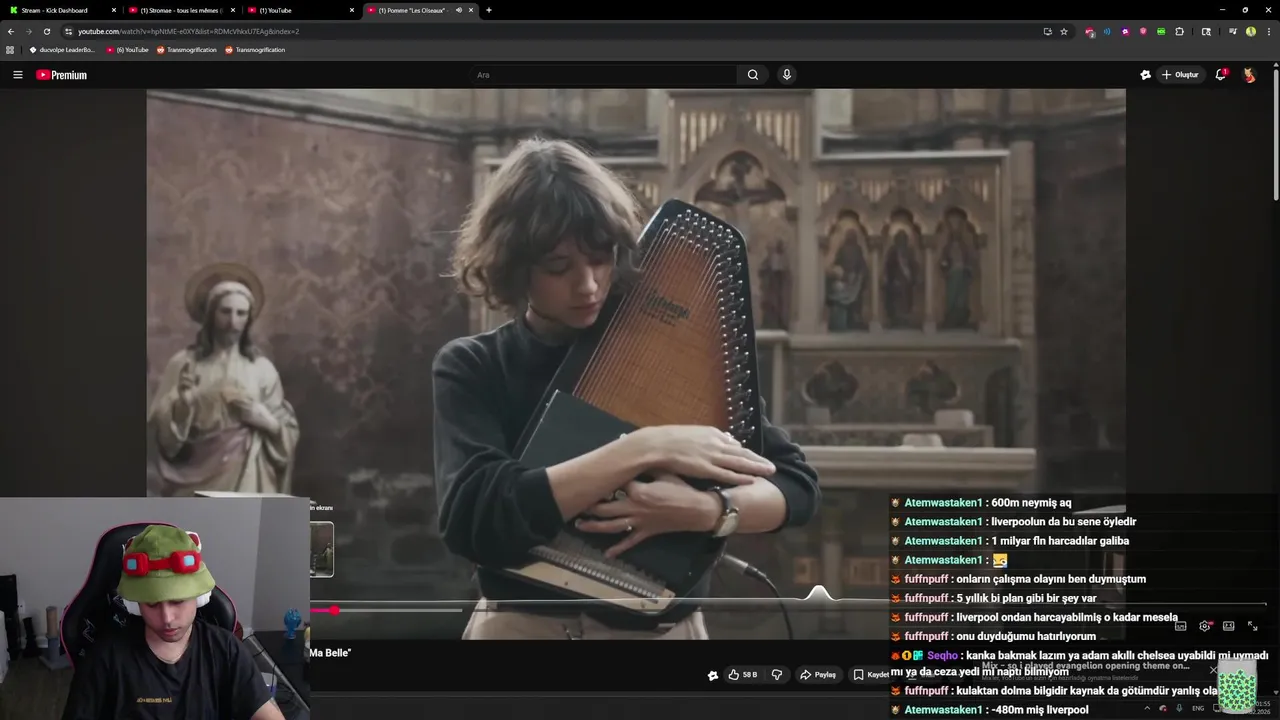This screenshot has height=720, width=1280.
Task: Open the media control music icon
Action: [x=1233, y=31]
